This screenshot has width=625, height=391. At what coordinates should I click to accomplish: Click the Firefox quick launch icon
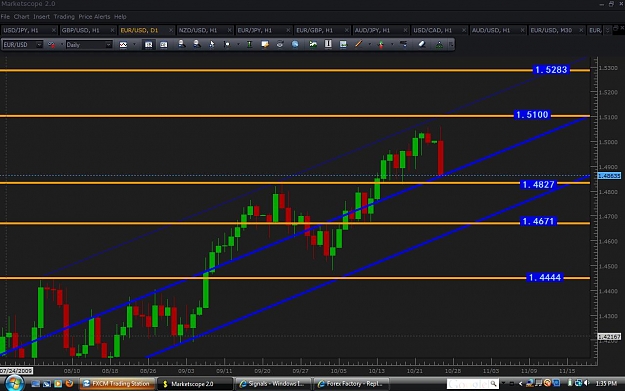tap(69, 383)
